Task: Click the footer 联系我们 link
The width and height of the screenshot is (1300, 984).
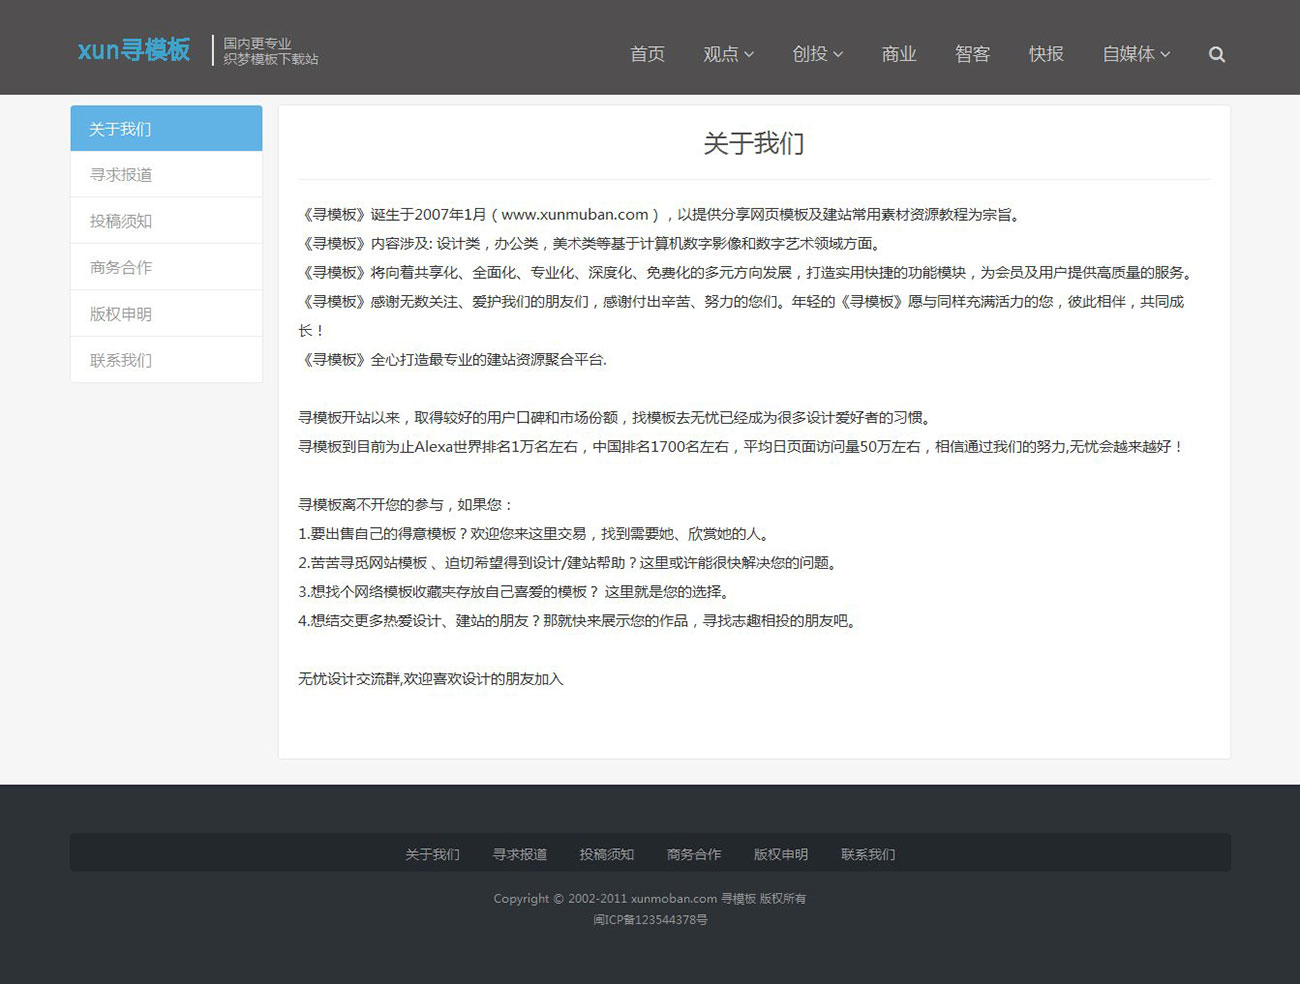Action: tap(867, 854)
